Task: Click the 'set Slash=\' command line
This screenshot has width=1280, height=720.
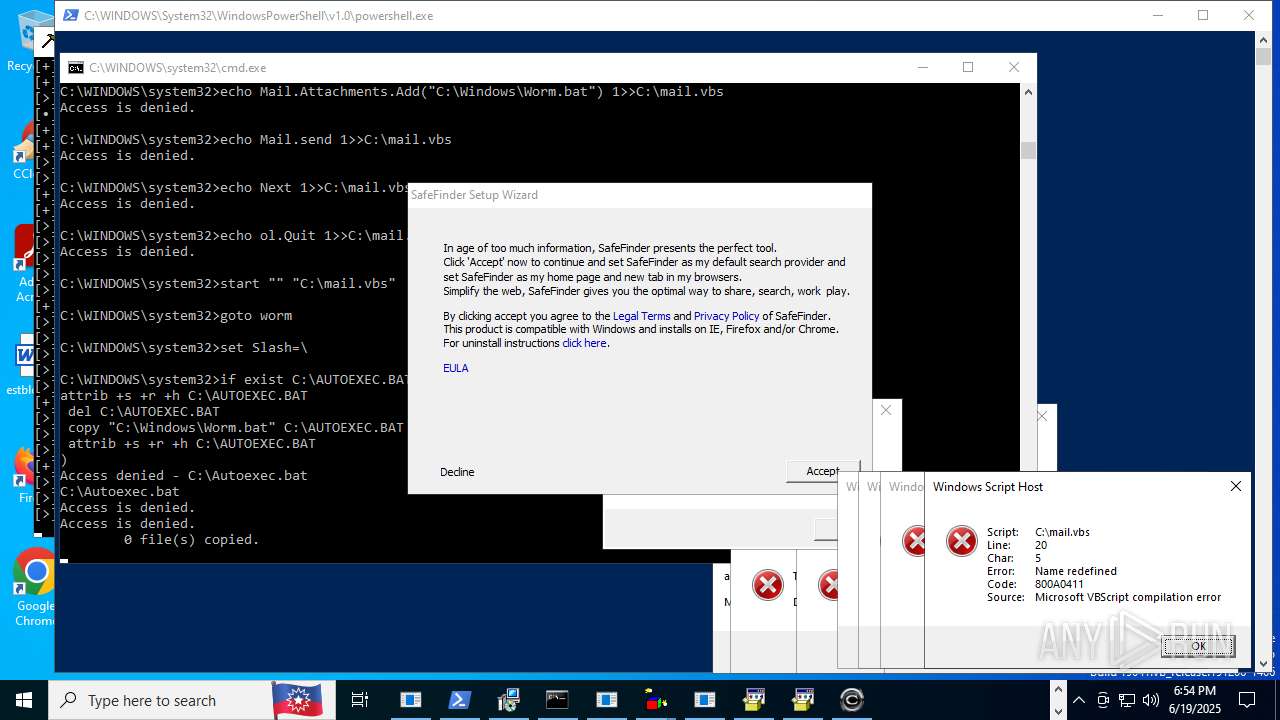Action: point(264,348)
